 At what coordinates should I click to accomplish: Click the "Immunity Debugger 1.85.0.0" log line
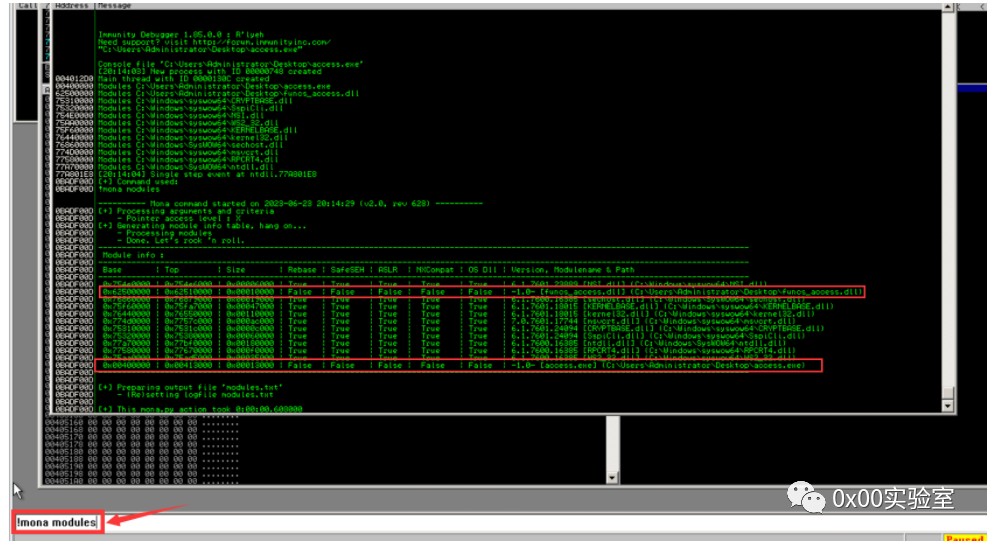[x=181, y=35]
